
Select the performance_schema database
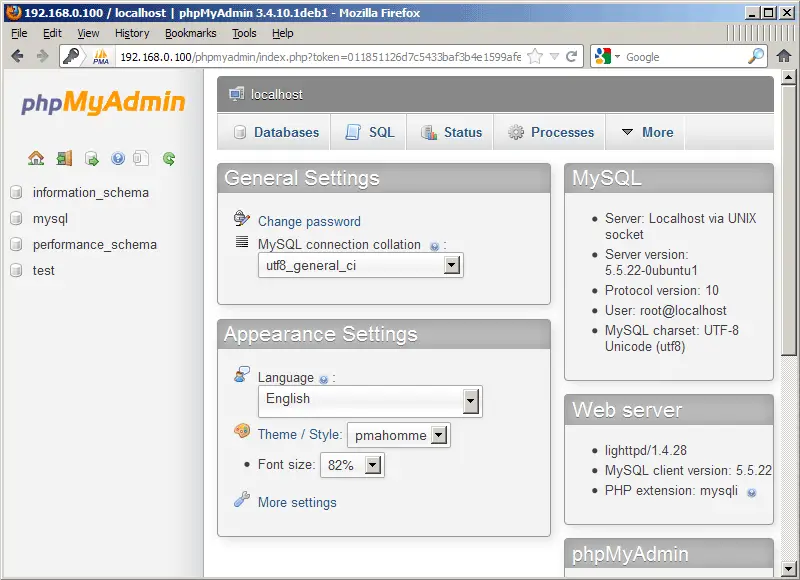coord(95,244)
